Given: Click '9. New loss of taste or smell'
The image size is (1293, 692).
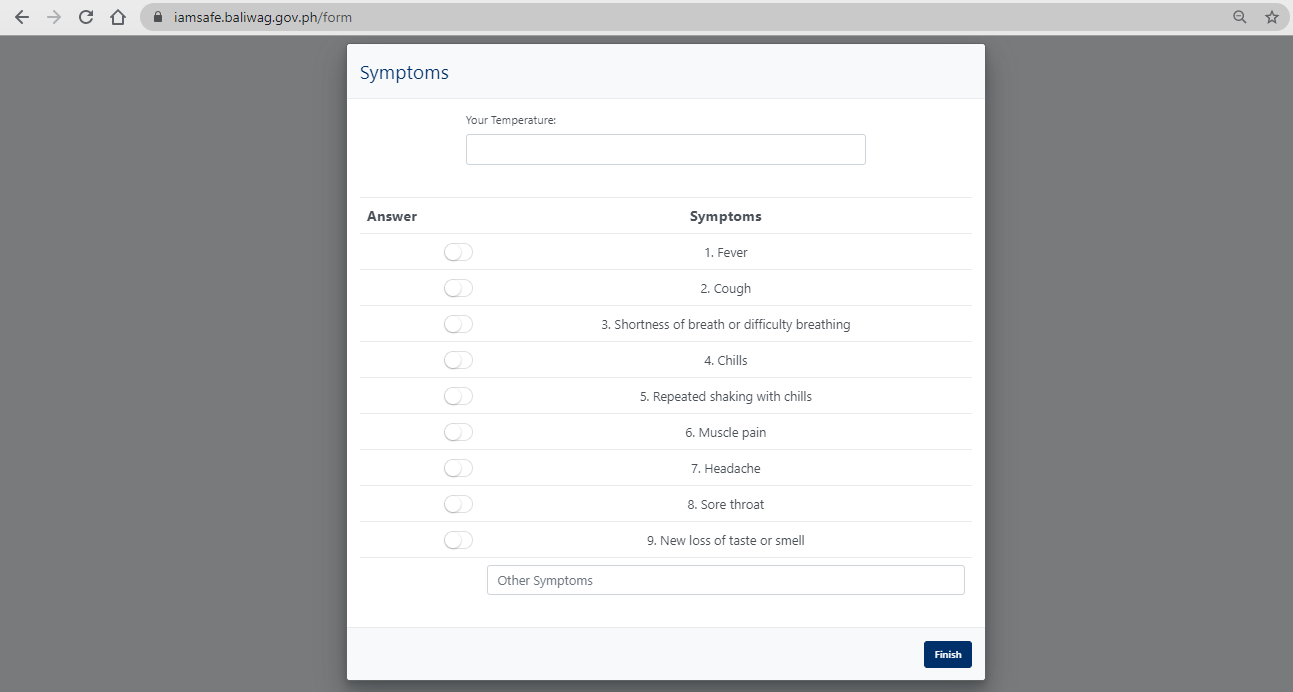Looking at the screenshot, I should [x=726, y=540].
